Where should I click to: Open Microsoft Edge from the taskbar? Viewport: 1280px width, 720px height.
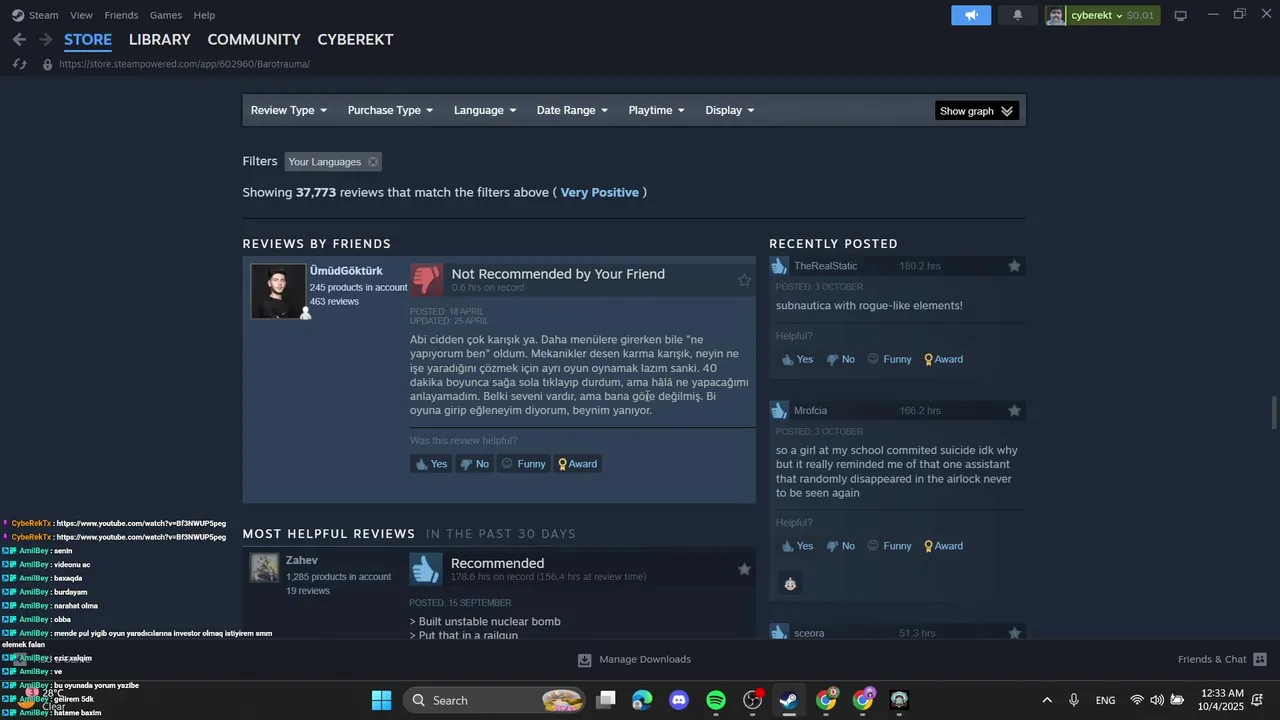[x=642, y=700]
